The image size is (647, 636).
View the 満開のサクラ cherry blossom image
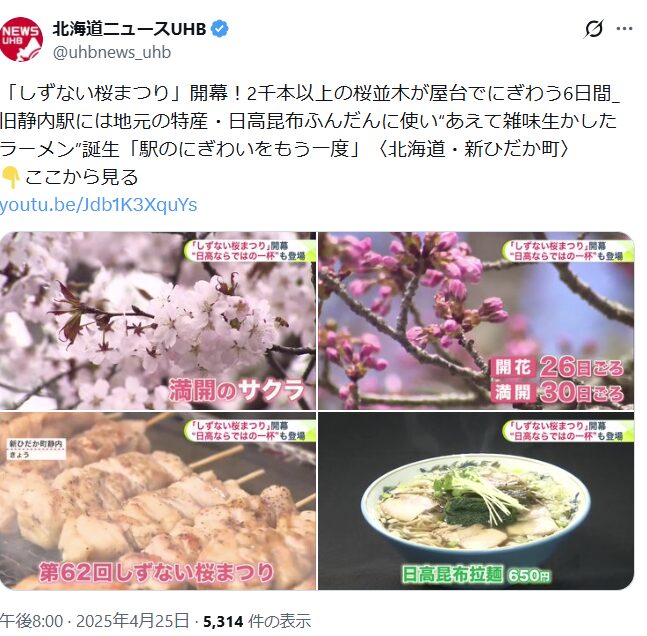point(158,321)
